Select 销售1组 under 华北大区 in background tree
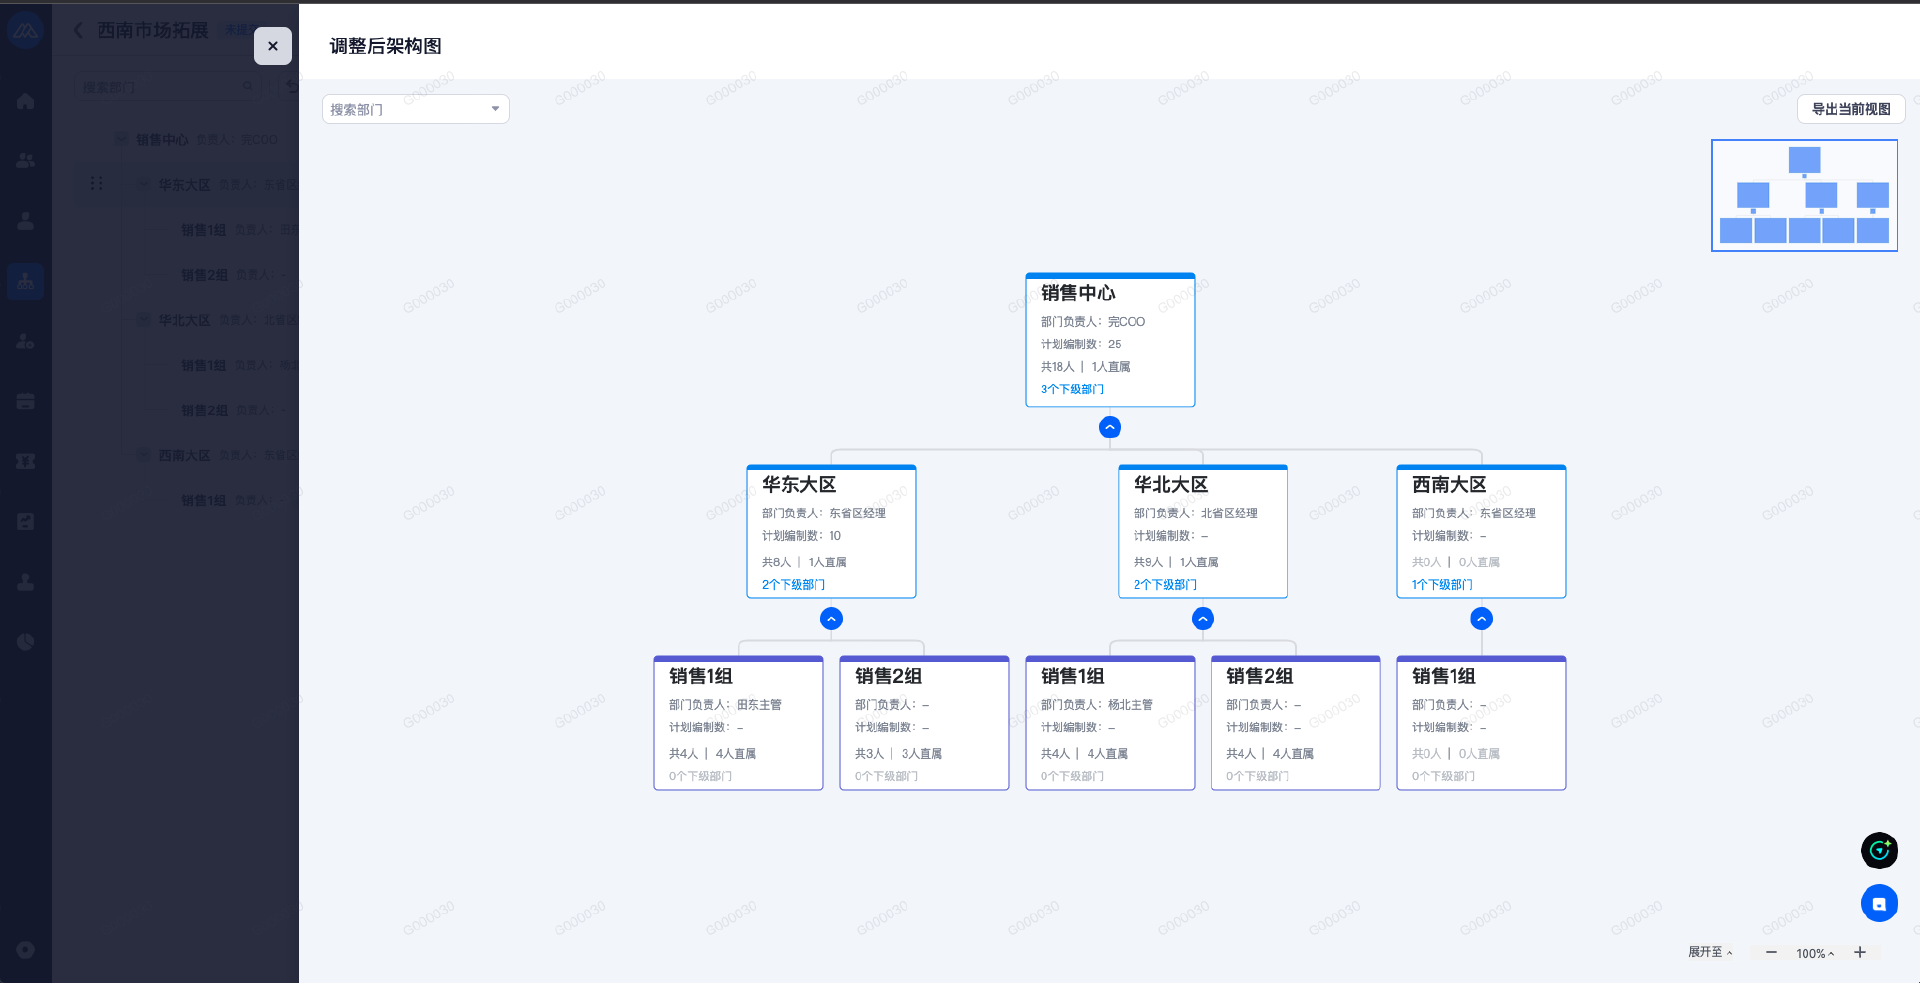Screen dimensions: 1920x983 click(x=203, y=365)
